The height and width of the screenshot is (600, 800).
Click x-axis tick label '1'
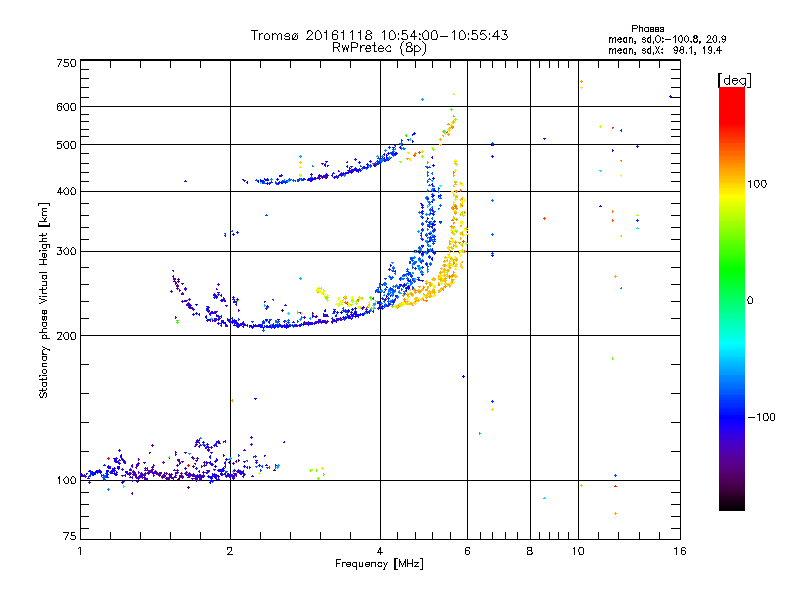pos(80,551)
